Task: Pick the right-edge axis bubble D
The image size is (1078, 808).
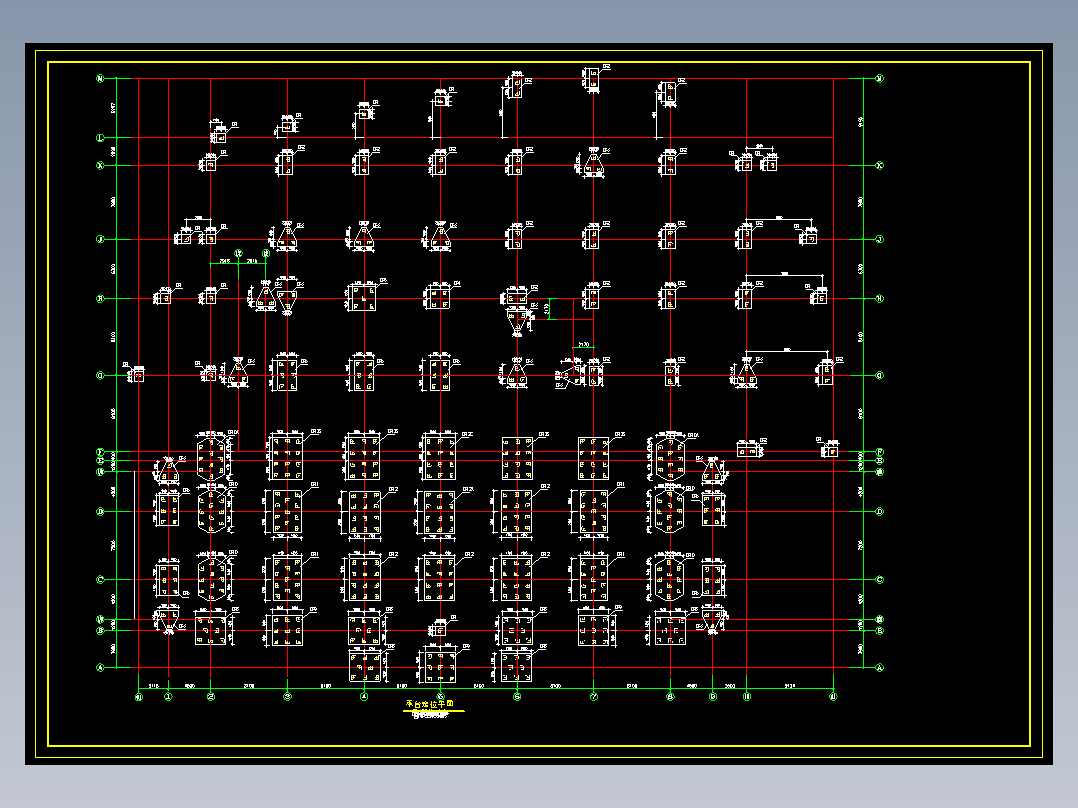Action: (879, 512)
